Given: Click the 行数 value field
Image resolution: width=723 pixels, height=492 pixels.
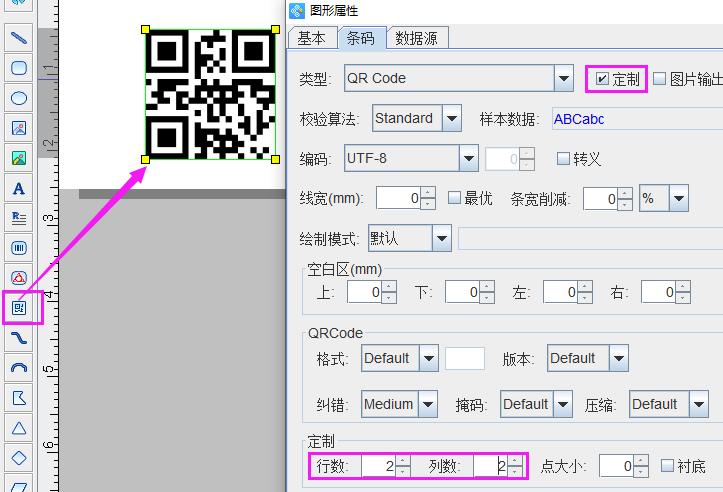Looking at the screenshot, I should 379,466.
